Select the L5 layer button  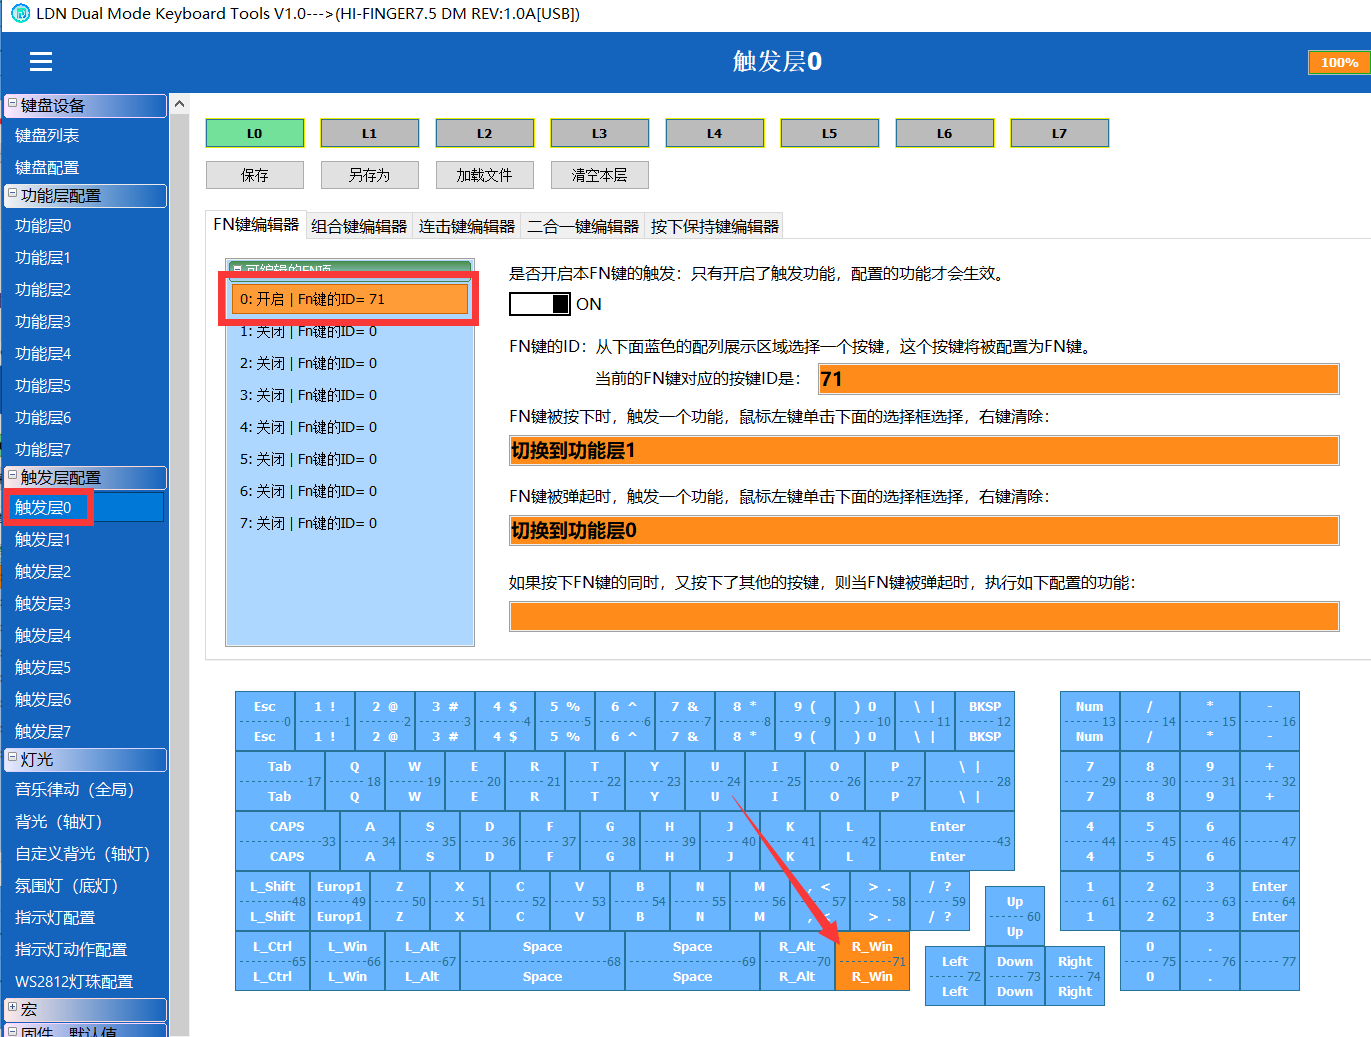830,133
